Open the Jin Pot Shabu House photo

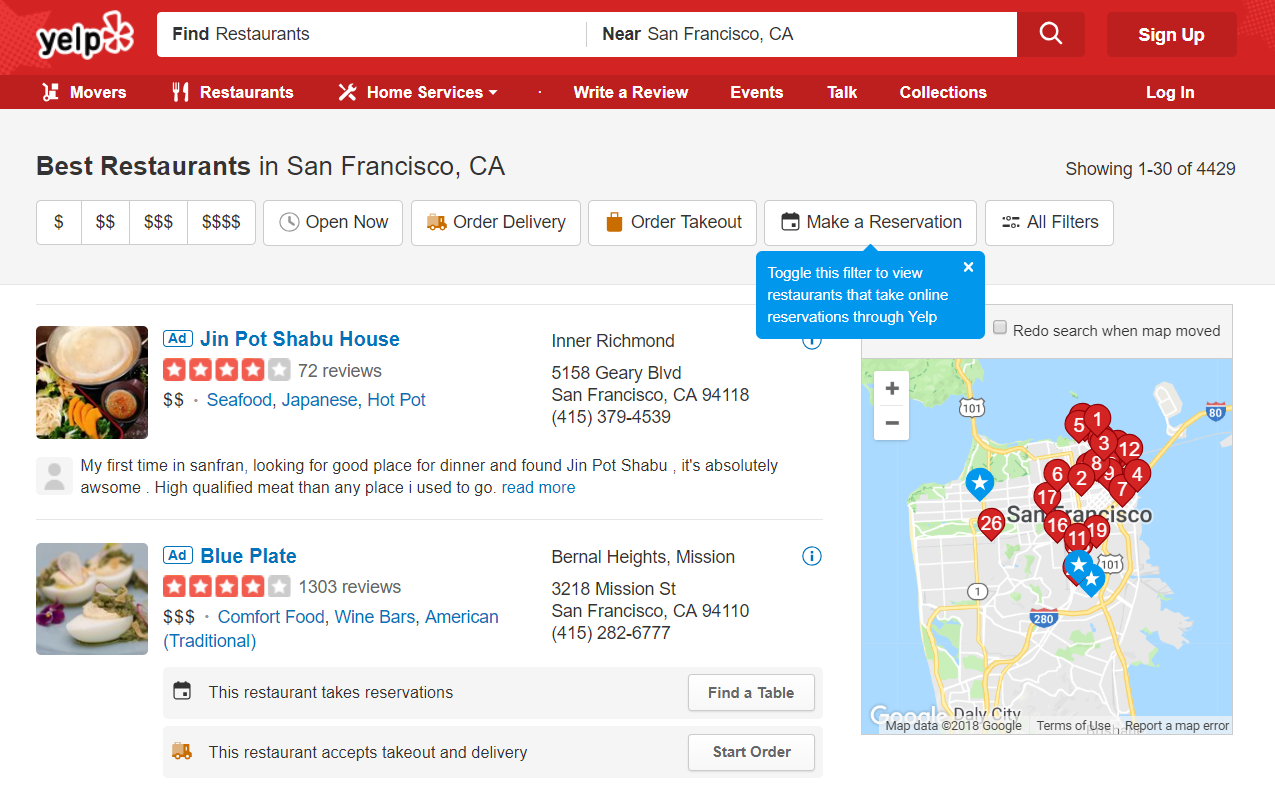click(x=92, y=382)
